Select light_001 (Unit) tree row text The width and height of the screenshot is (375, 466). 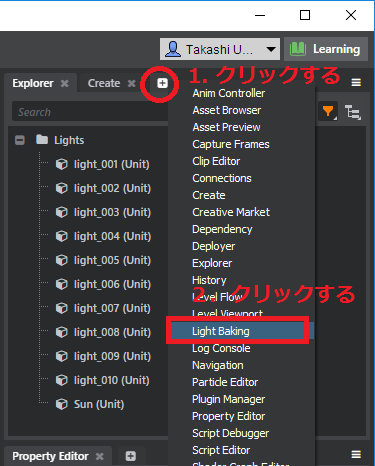[112, 164]
